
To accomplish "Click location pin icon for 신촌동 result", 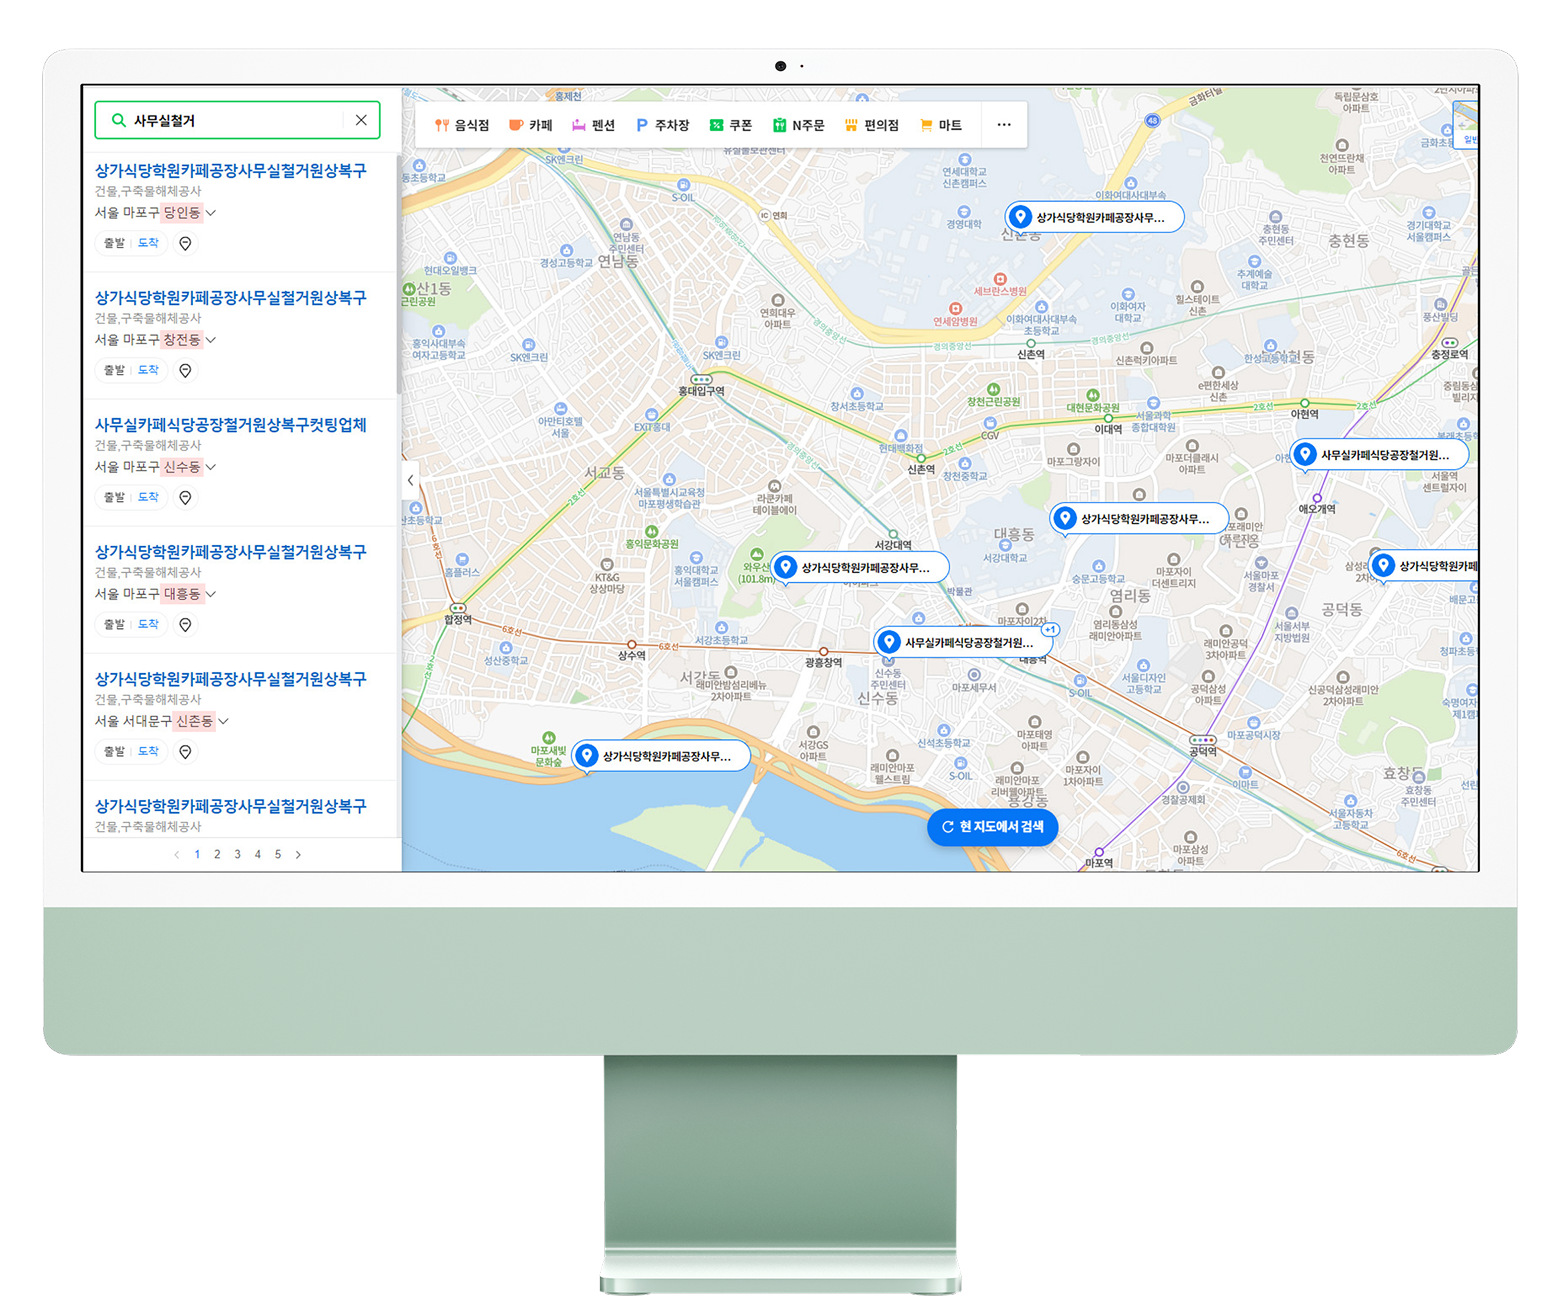I will [185, 751].
